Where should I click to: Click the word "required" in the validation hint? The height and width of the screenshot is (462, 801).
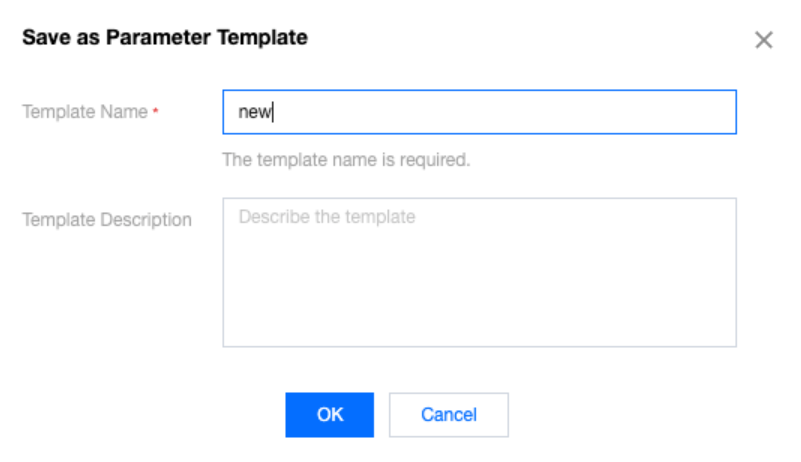[436, 159]
